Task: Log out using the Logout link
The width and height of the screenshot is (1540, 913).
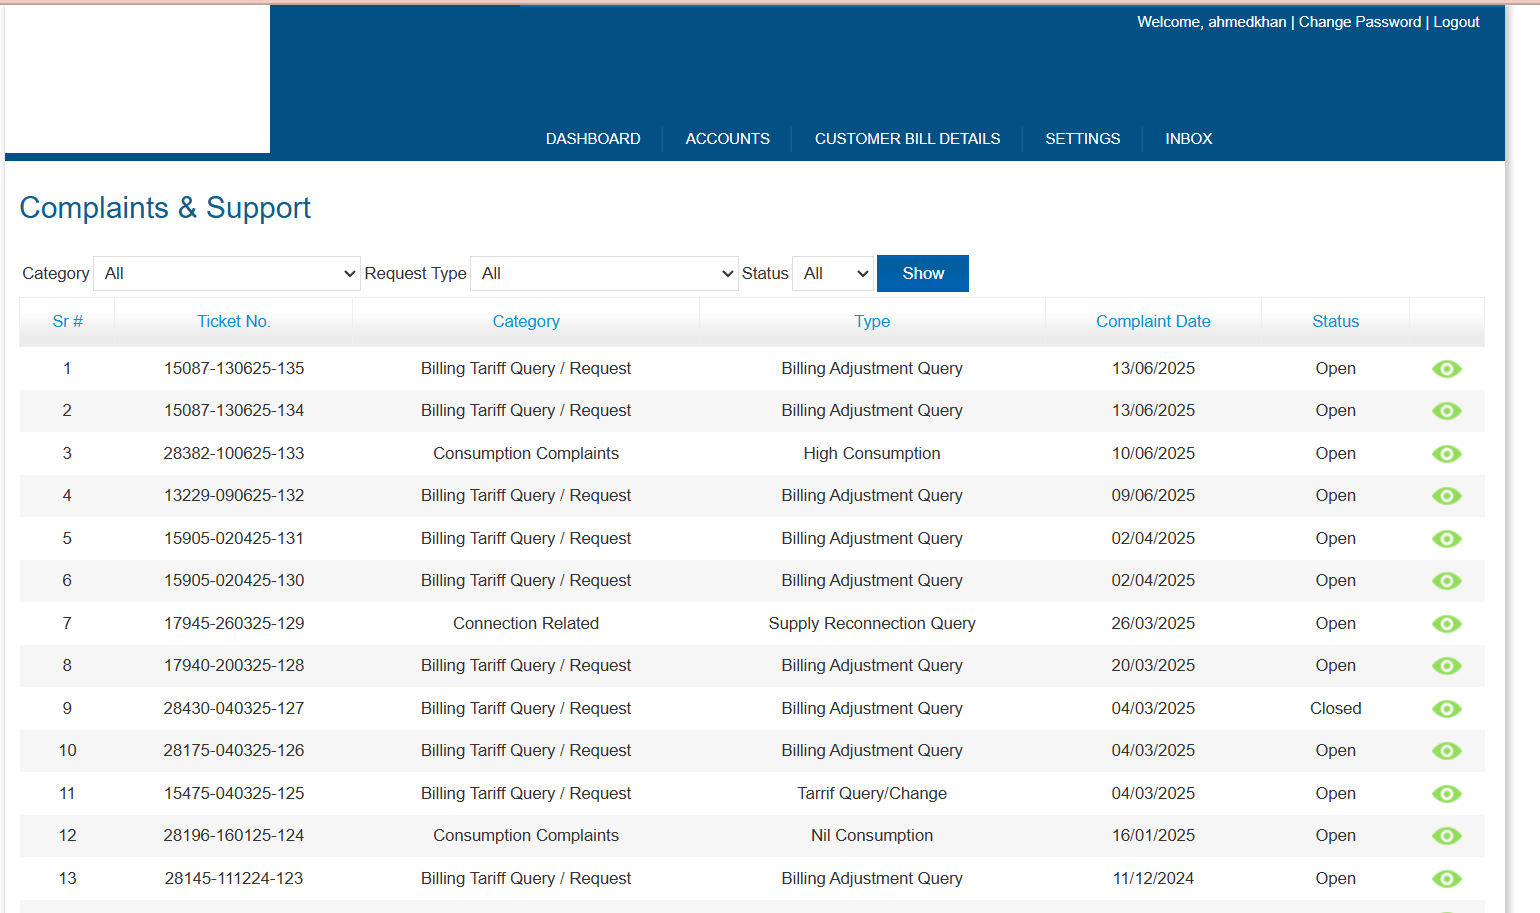Action: (x=1456, y=22)
